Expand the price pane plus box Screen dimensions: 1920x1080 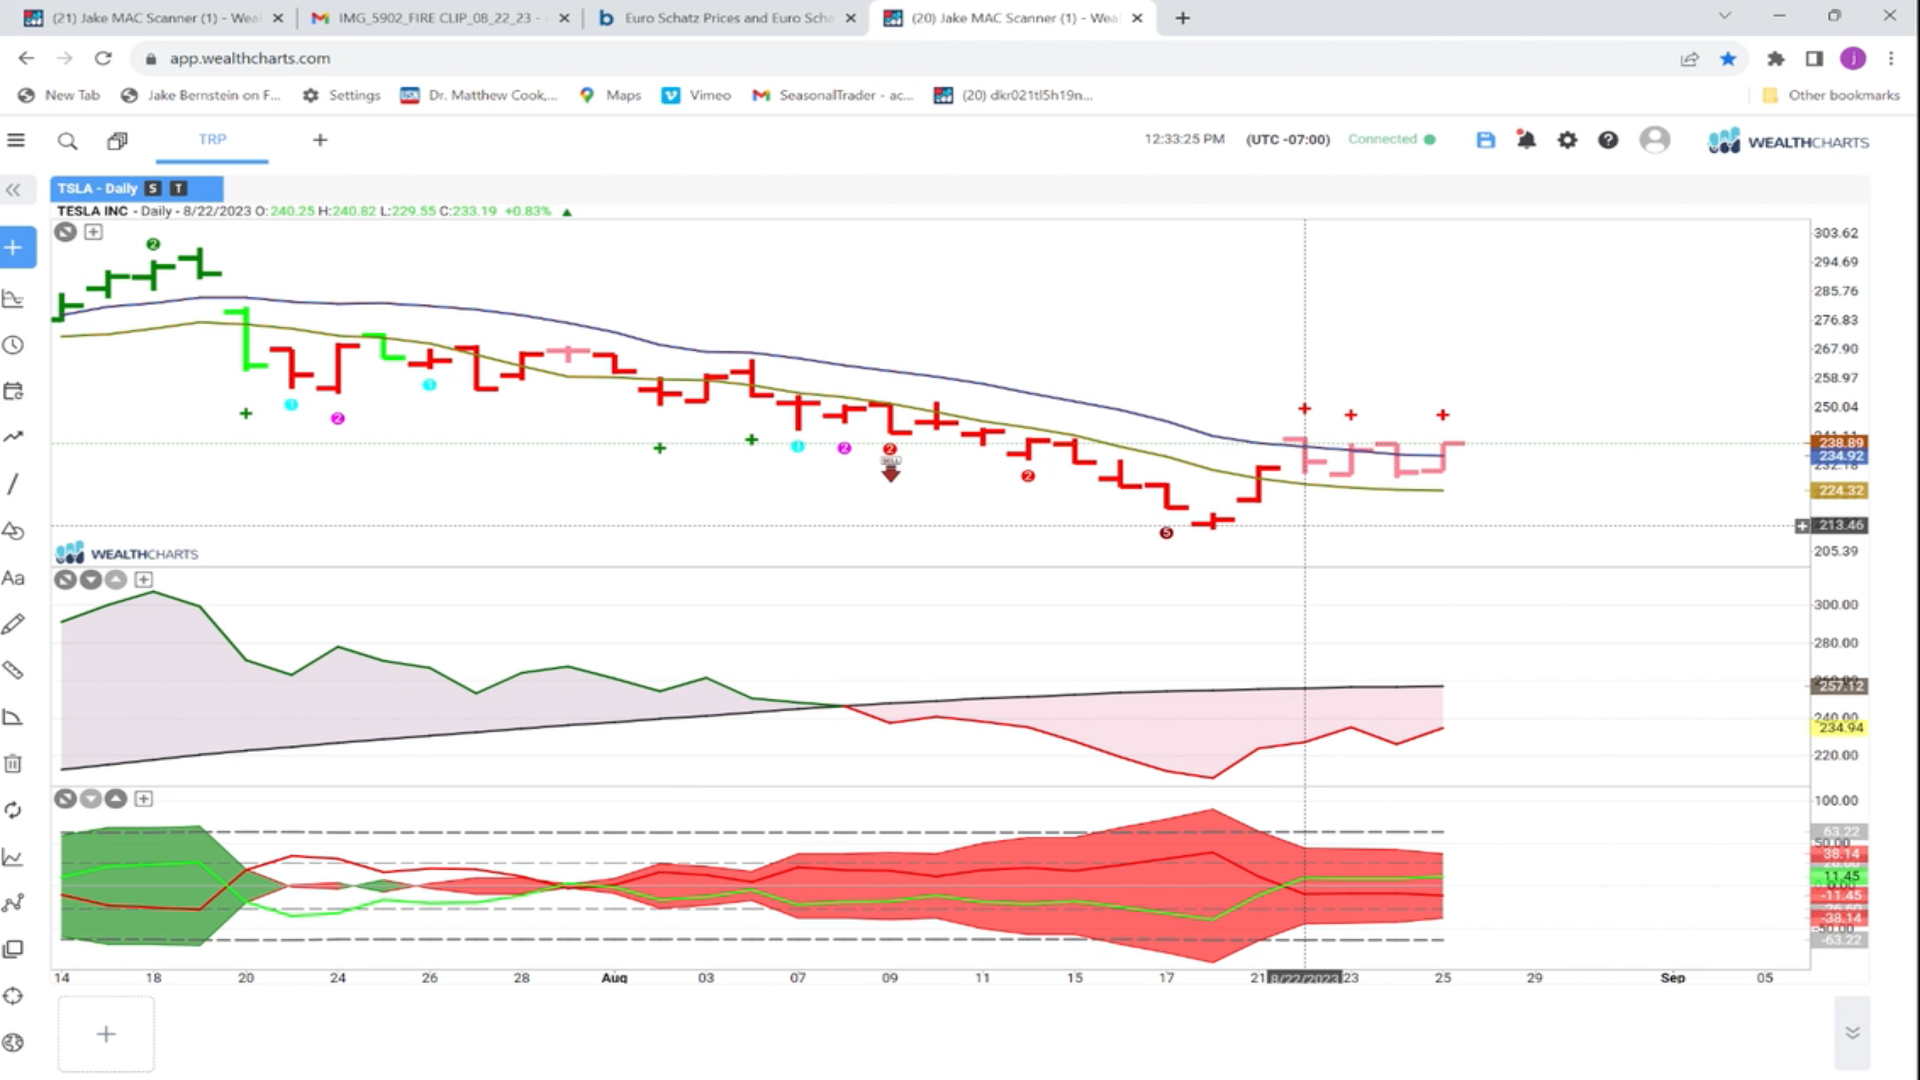coord(93,232)
